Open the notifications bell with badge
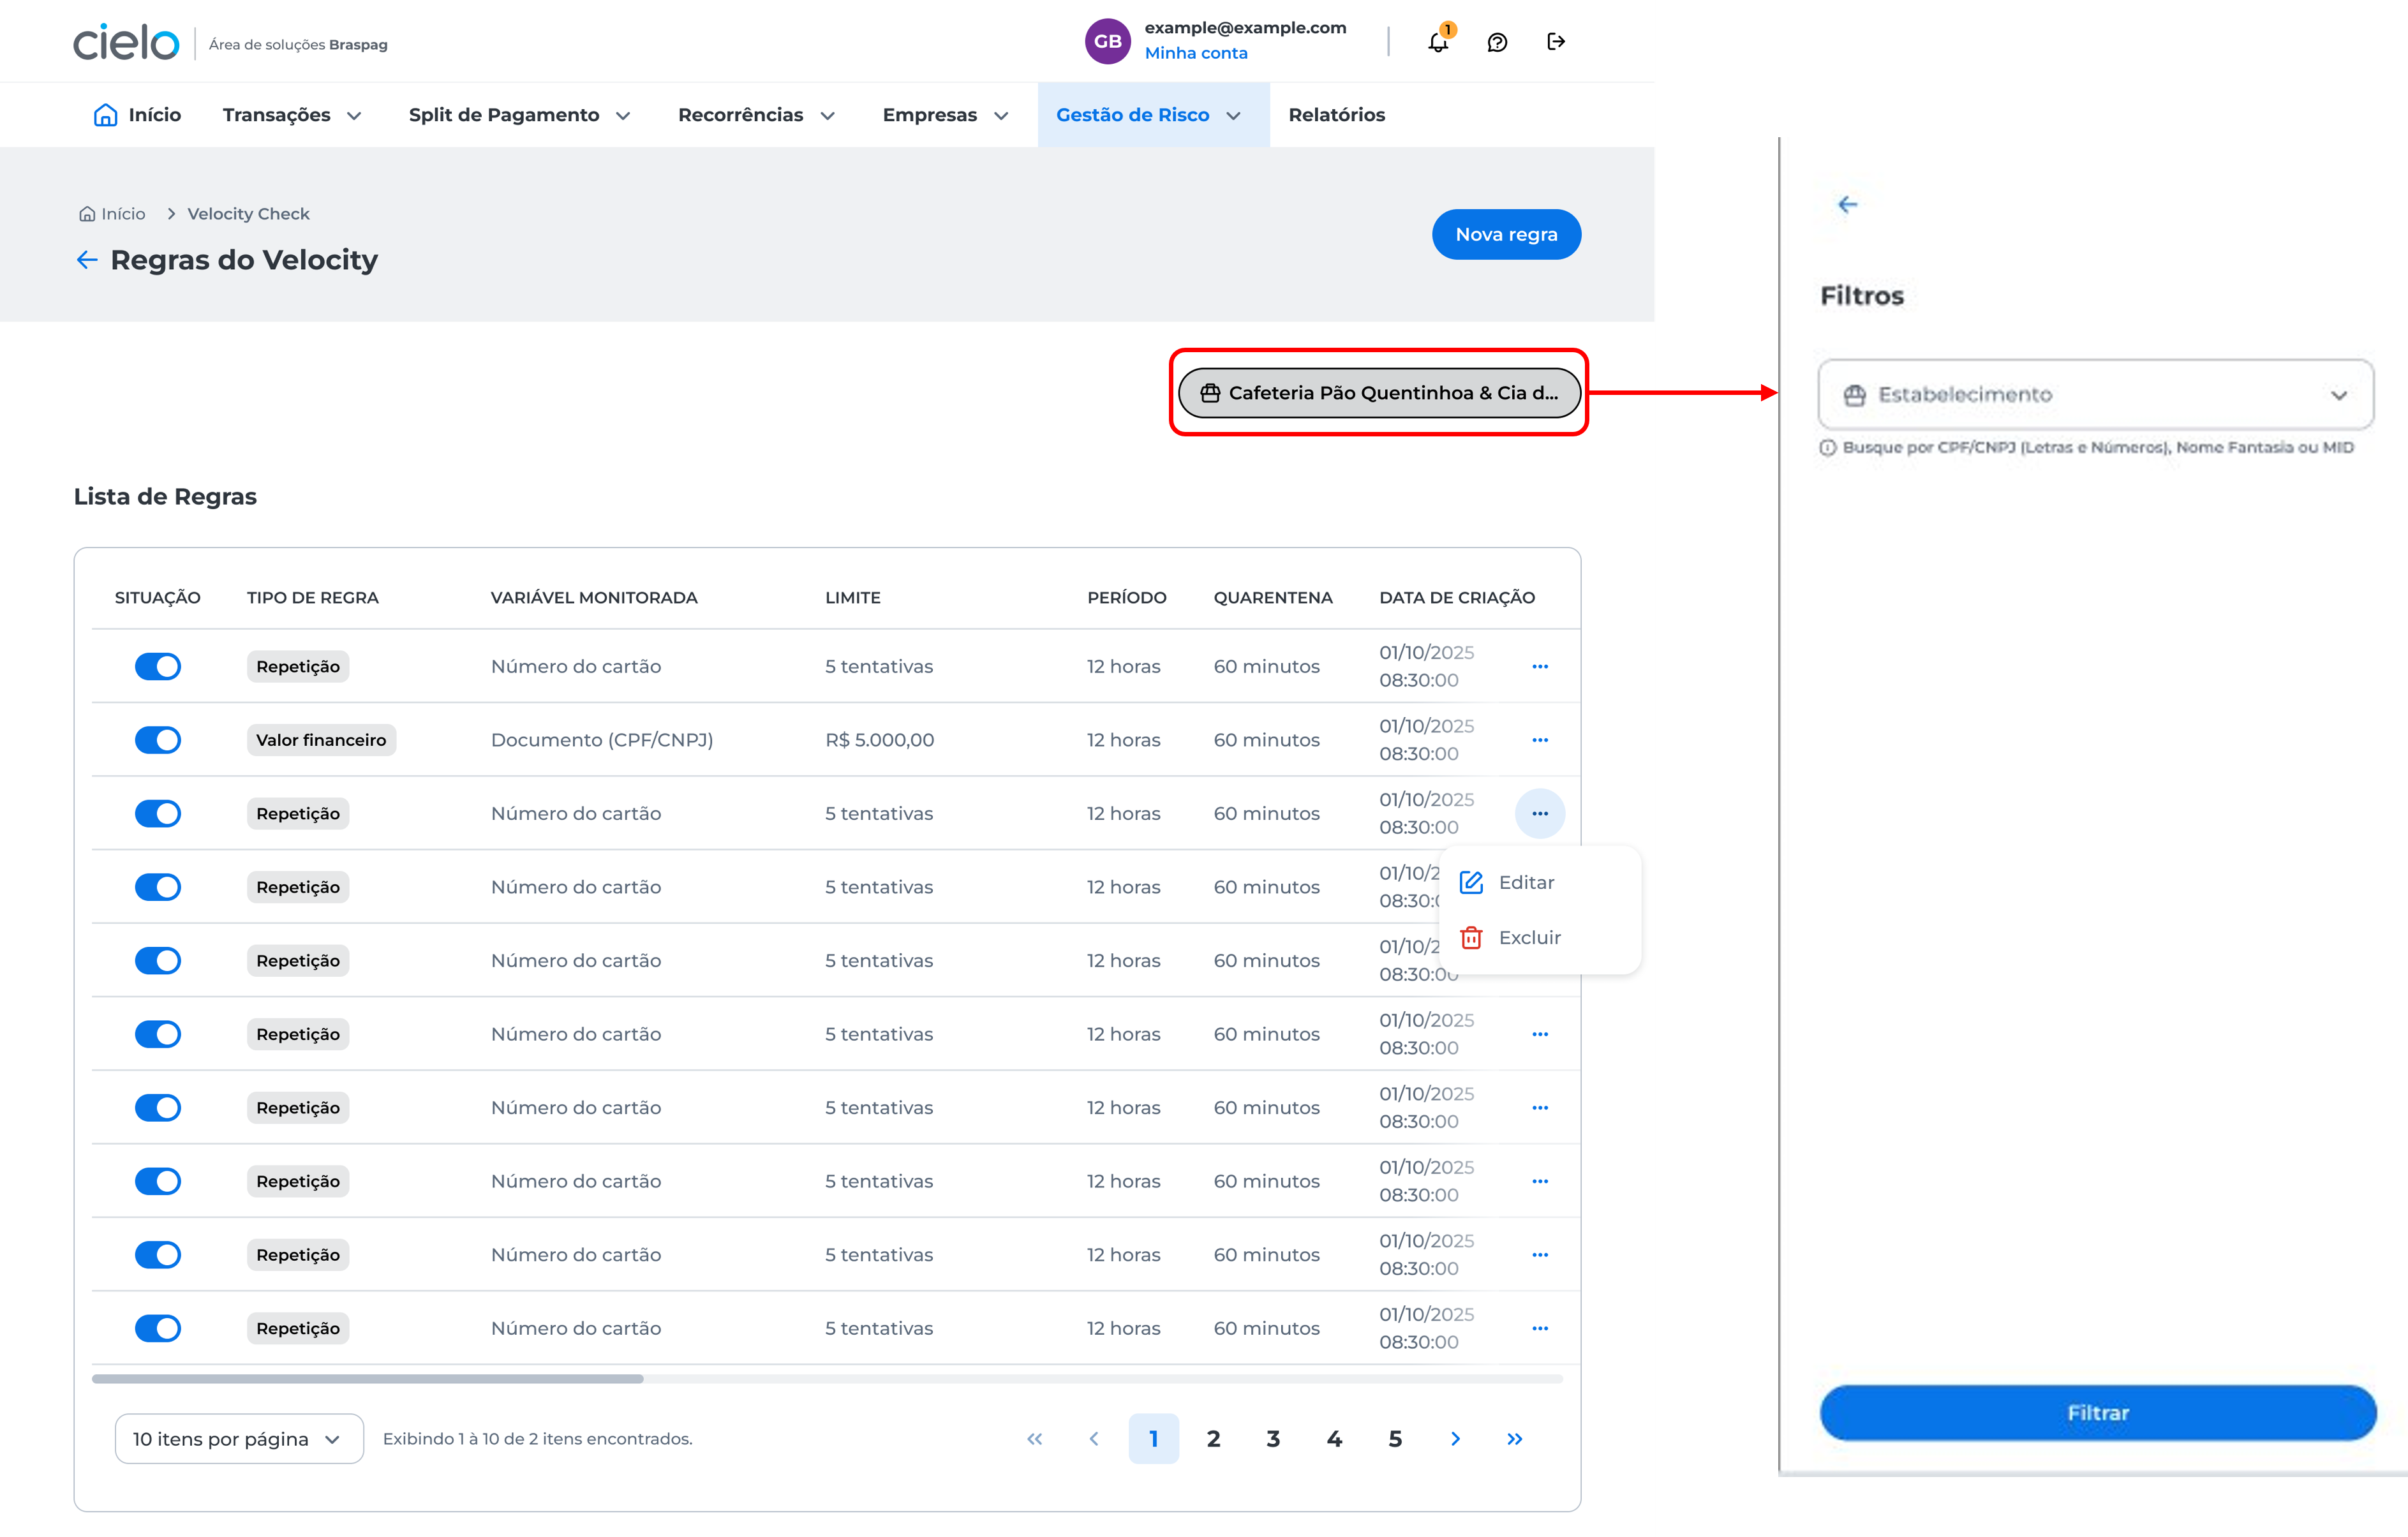Viewport: 2408px width, 1537px height. [x=1438, y=42]
